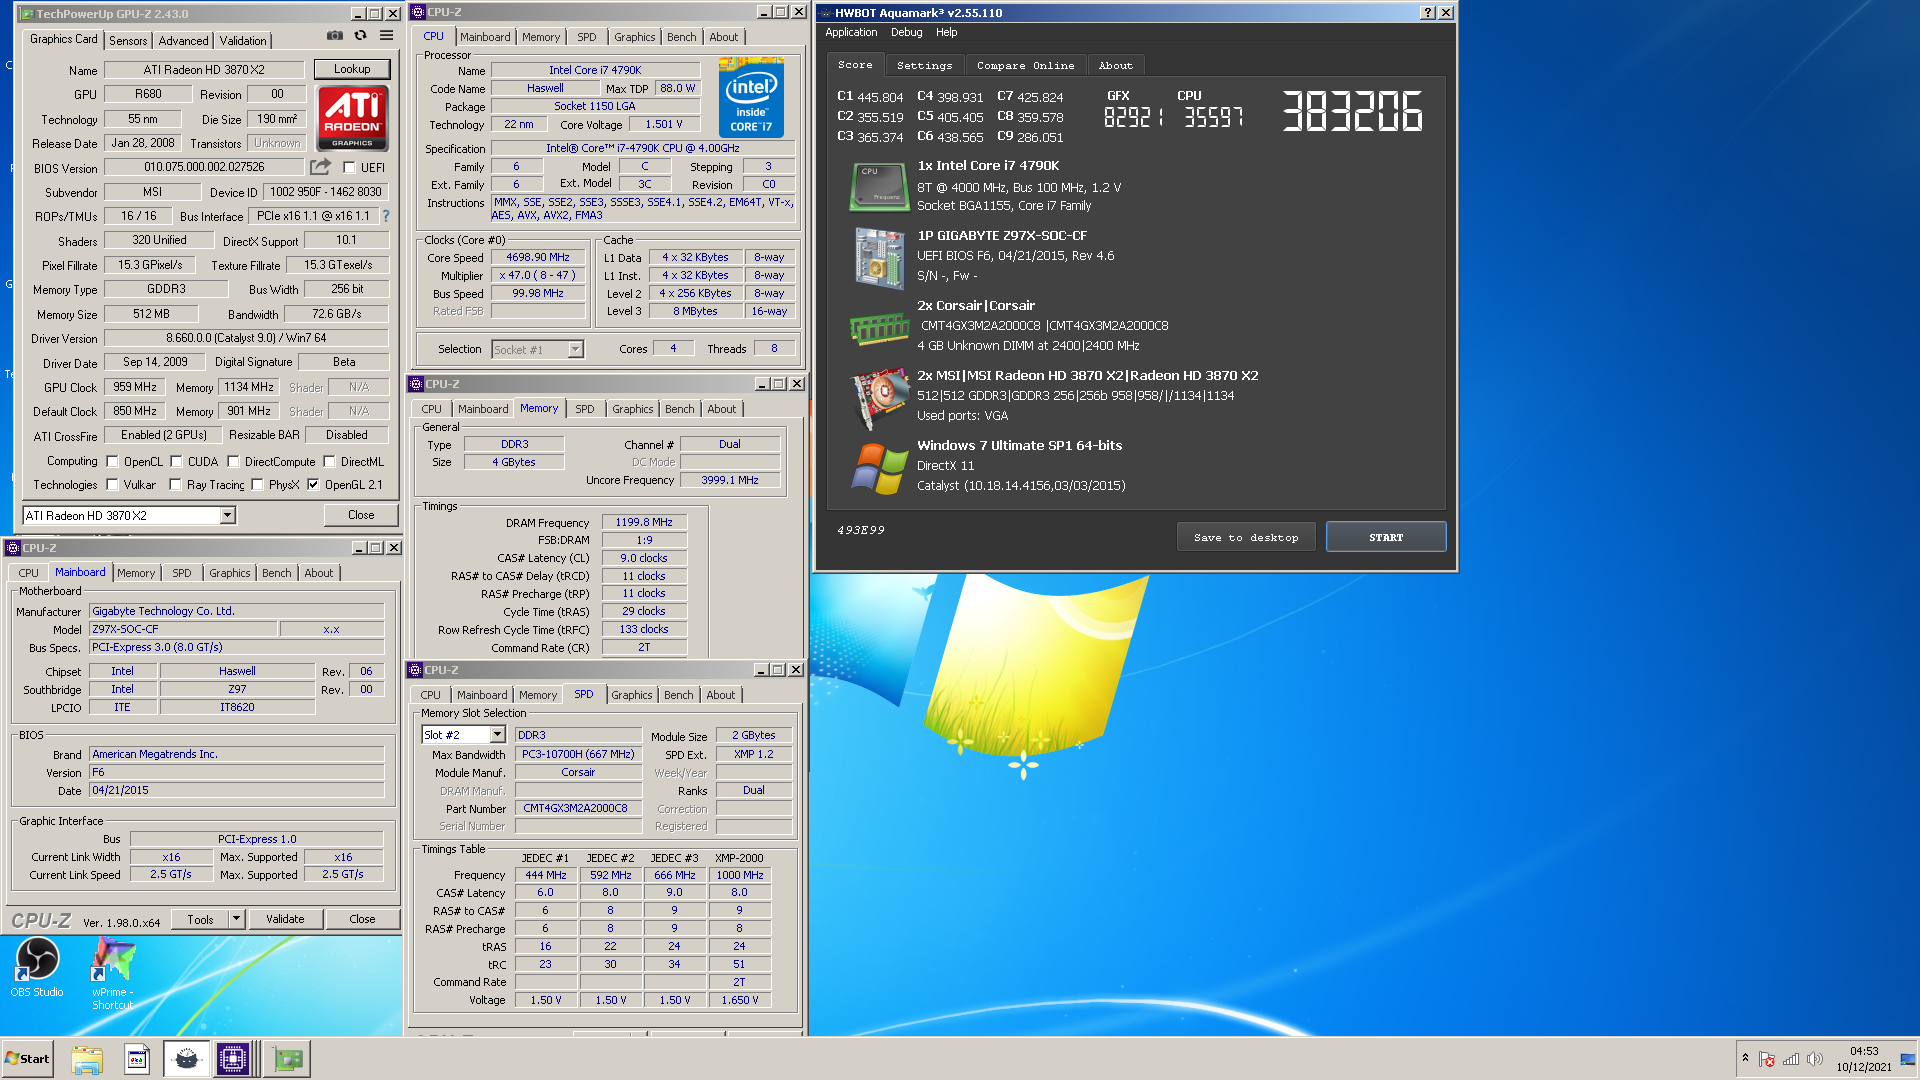The image size is (1920, 1080).
Task: Click the document file taskbar icon
Action: click(137, 1059)
